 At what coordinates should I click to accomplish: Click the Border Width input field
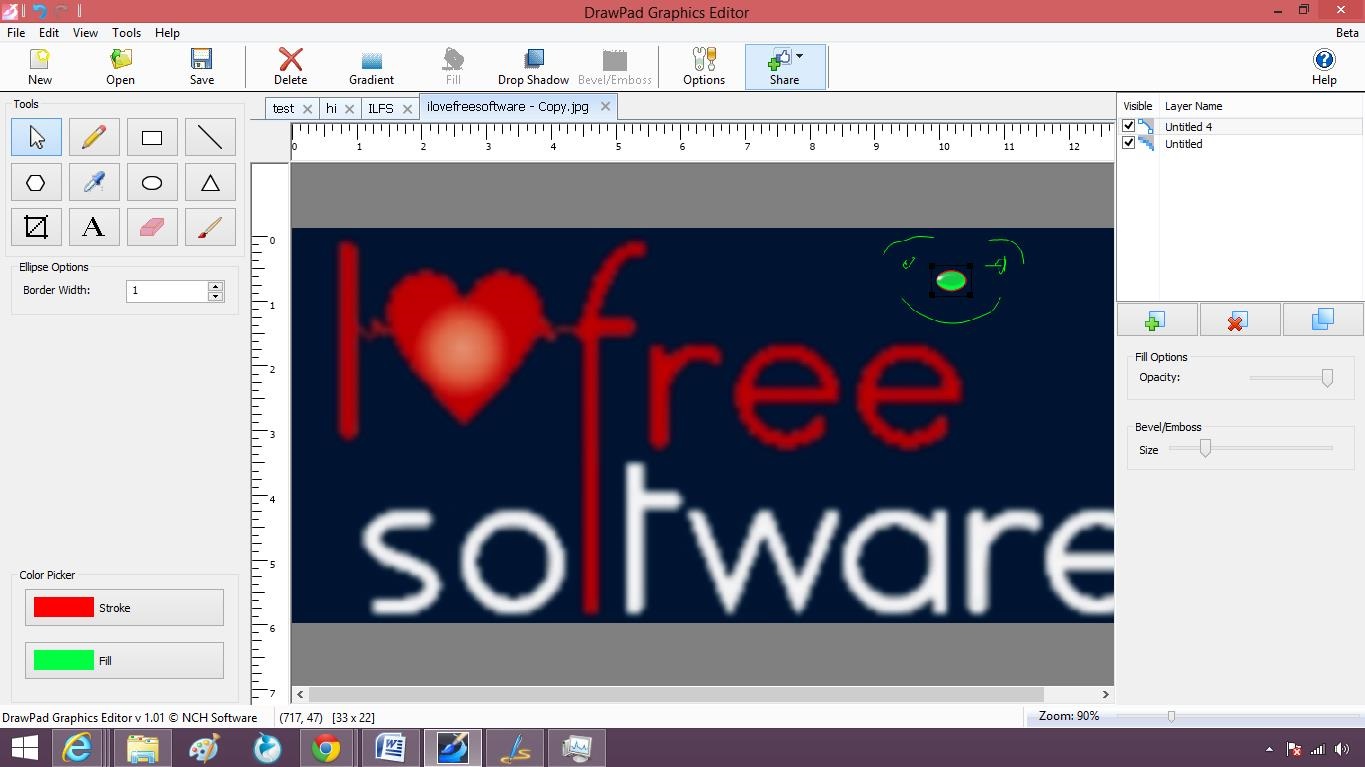[167, 290]
